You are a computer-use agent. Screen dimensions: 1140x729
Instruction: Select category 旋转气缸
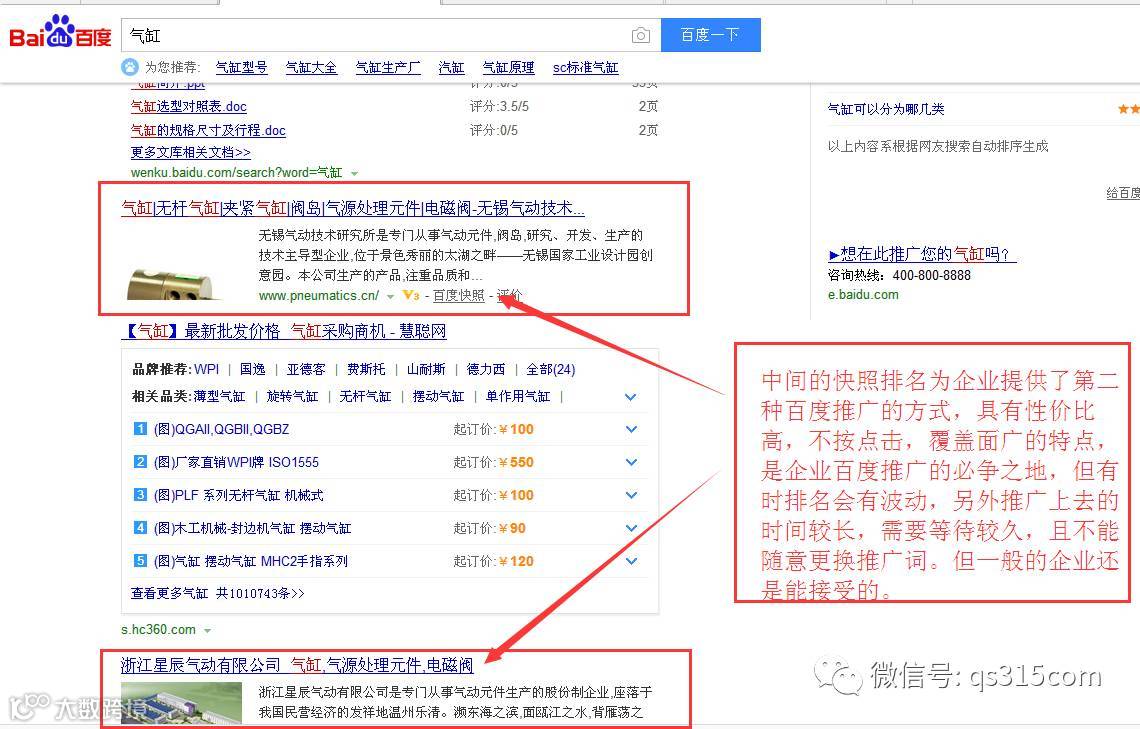point(292,396)
